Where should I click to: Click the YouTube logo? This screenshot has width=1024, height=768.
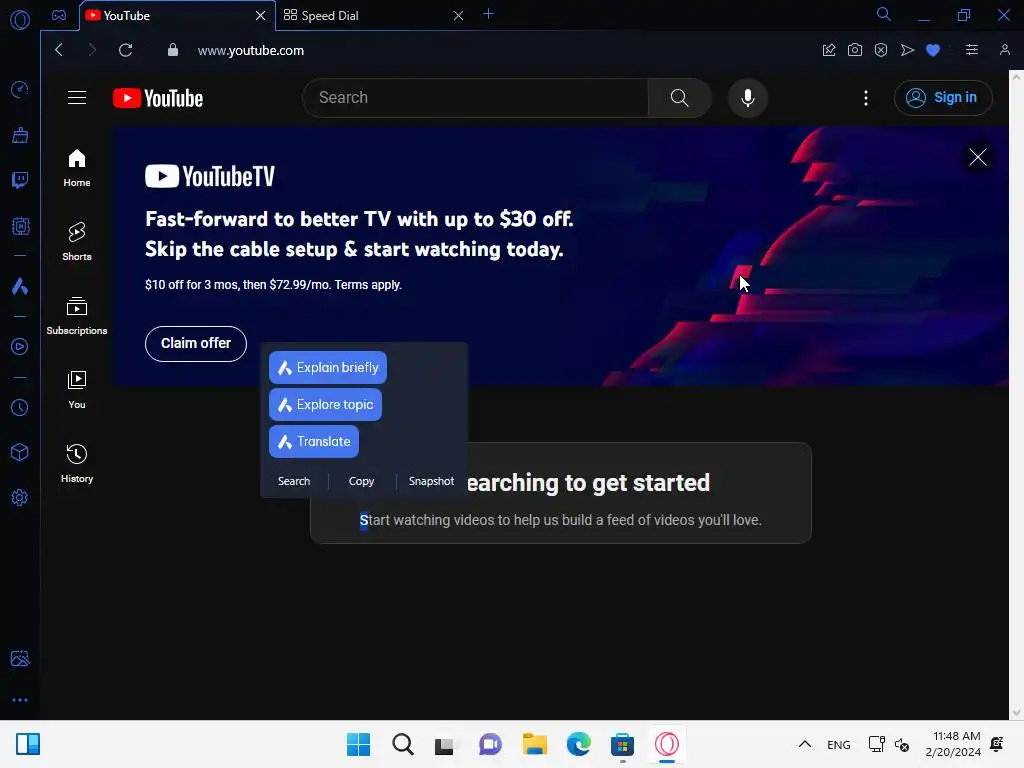click(158, 98)
